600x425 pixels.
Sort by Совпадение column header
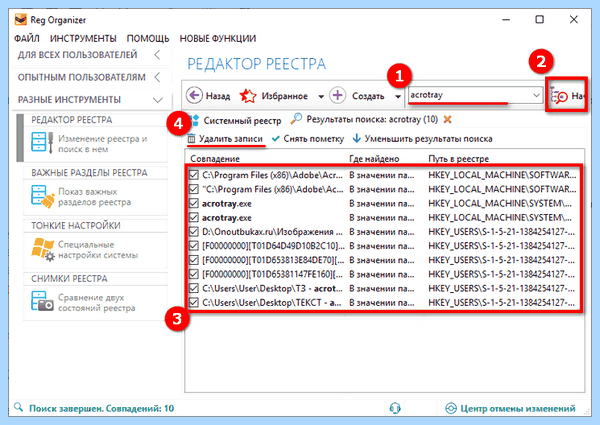click(215, 159)
